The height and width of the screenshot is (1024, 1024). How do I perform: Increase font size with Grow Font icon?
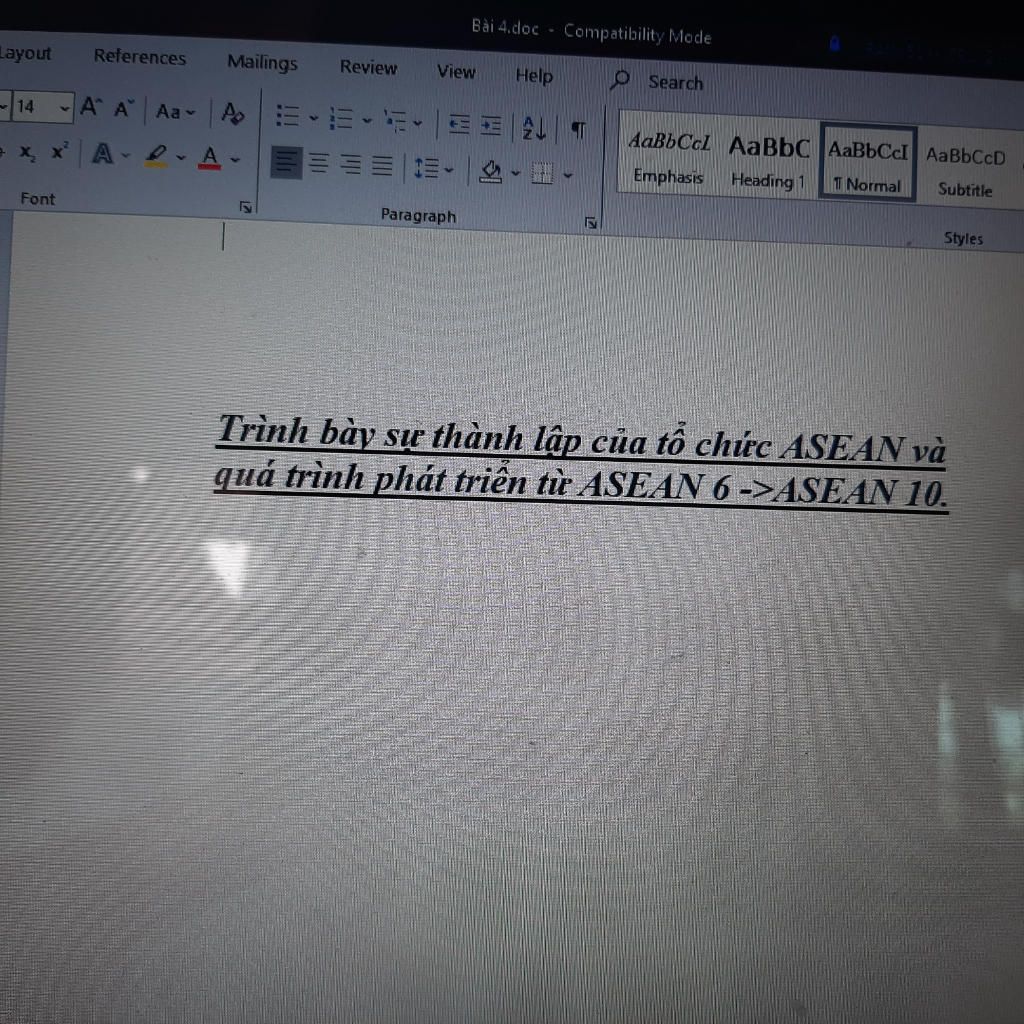91,107
